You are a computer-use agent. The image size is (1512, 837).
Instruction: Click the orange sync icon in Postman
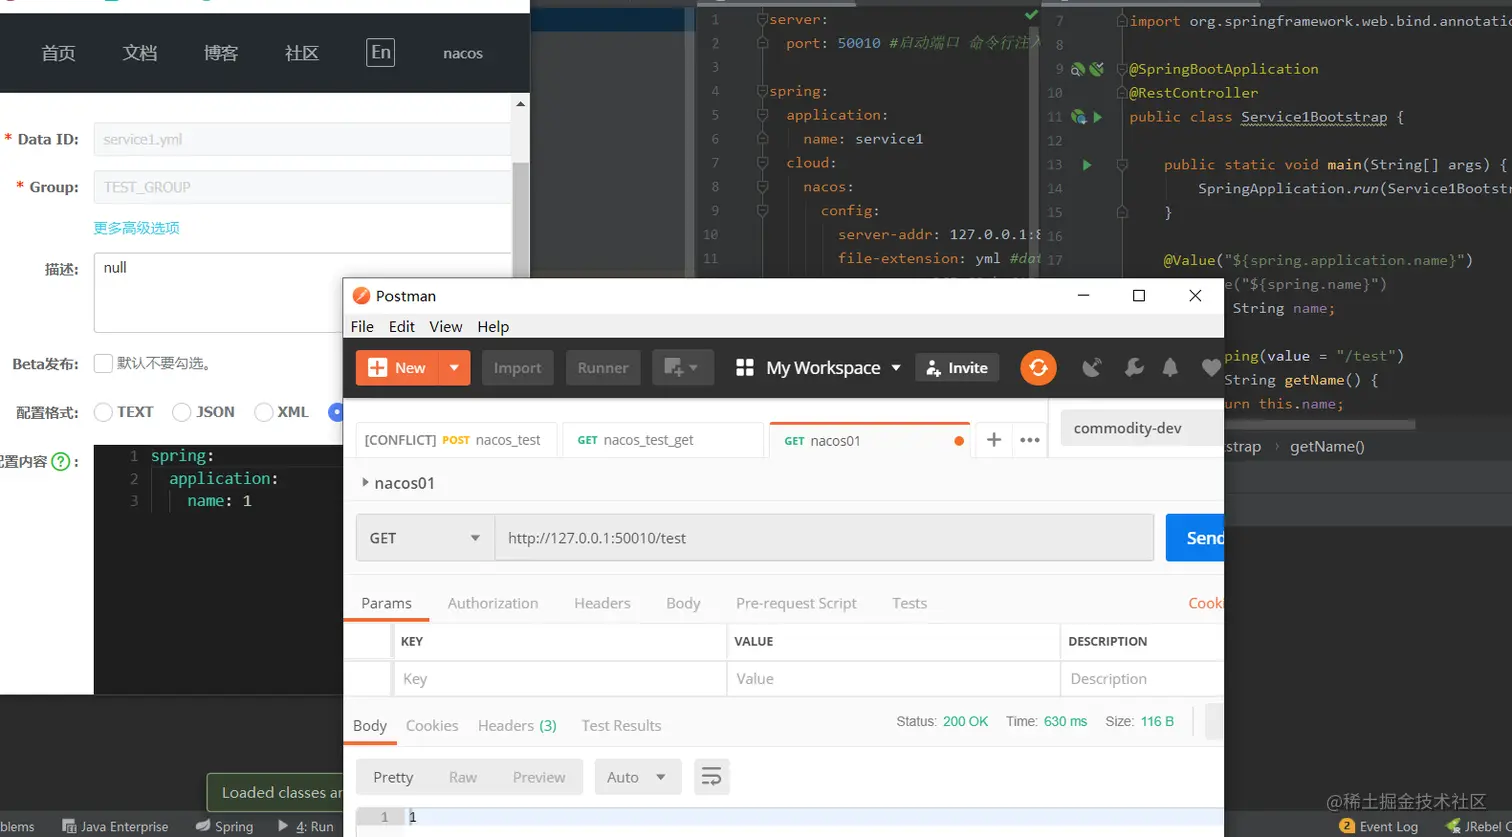[1038, 368]
